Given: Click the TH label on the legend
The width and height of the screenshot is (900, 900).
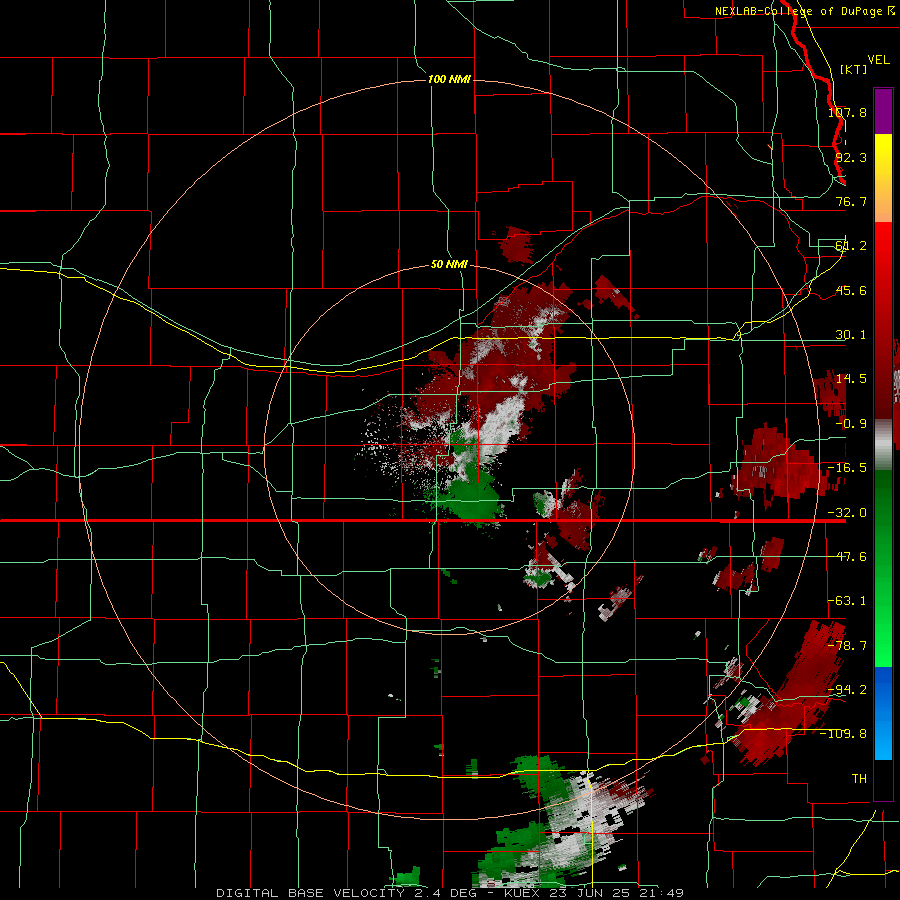Looking at the screenshot, I should 859,778.
